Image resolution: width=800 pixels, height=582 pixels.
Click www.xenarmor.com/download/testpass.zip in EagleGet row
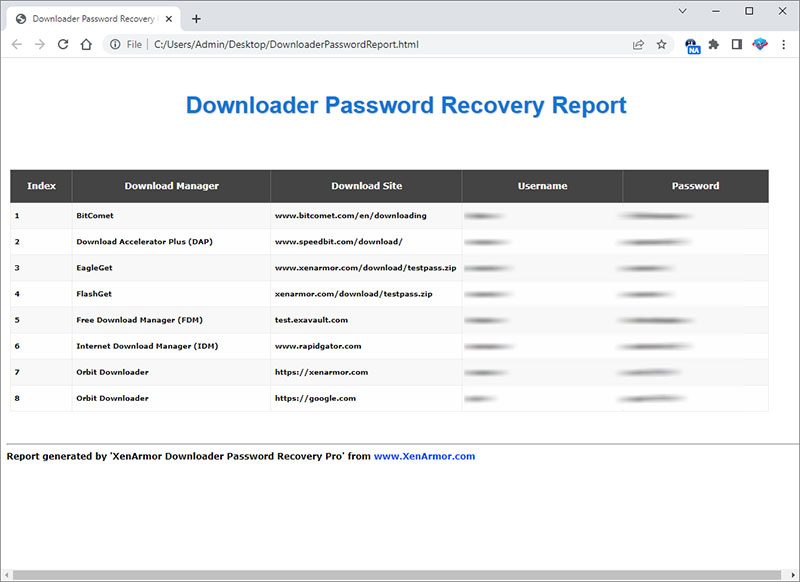[x=365, y=267]
